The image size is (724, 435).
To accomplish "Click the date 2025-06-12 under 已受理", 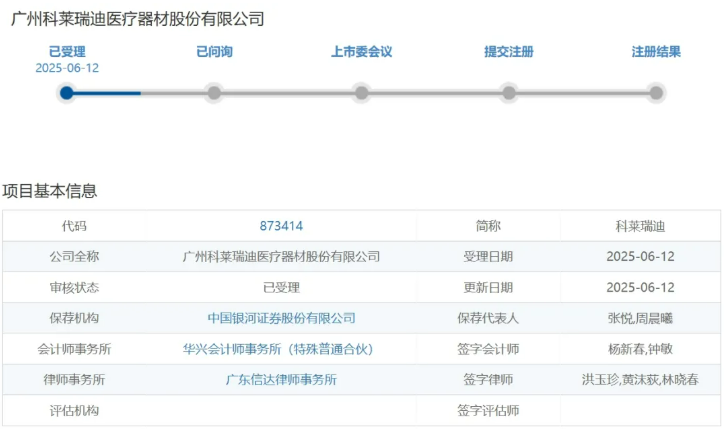I will click(x=67, y=68).
